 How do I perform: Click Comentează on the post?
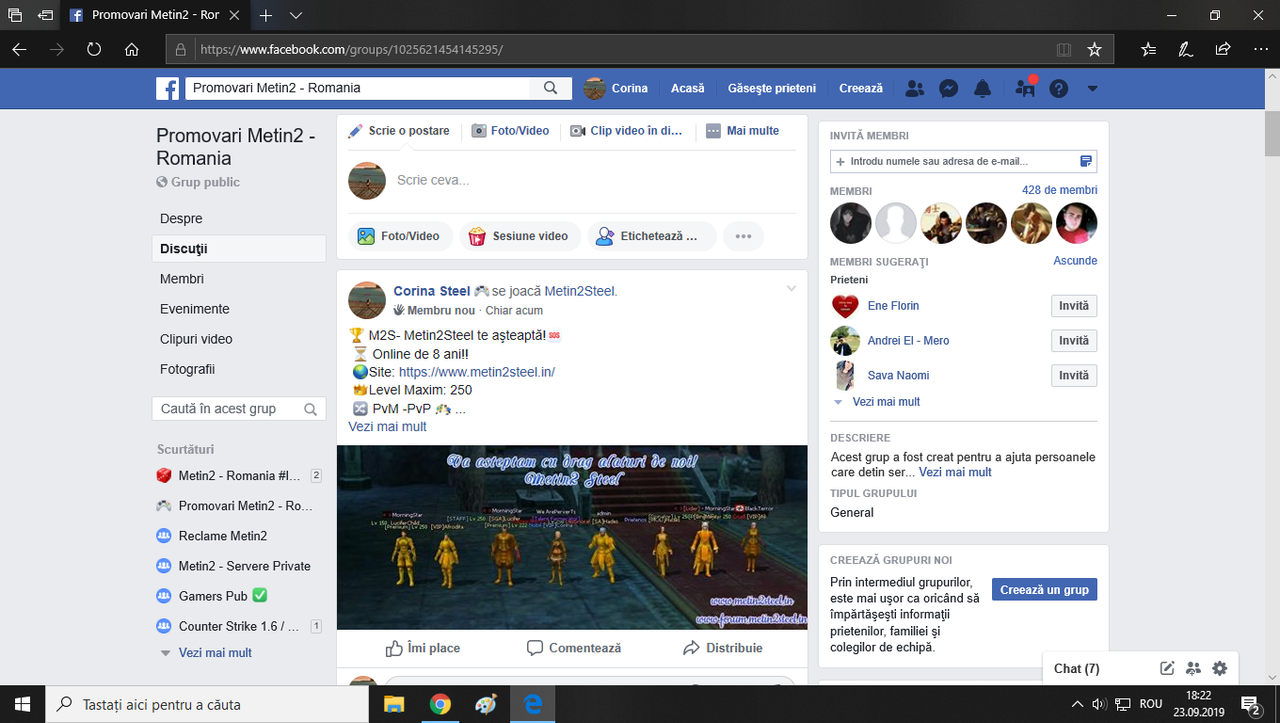point(574,648)
